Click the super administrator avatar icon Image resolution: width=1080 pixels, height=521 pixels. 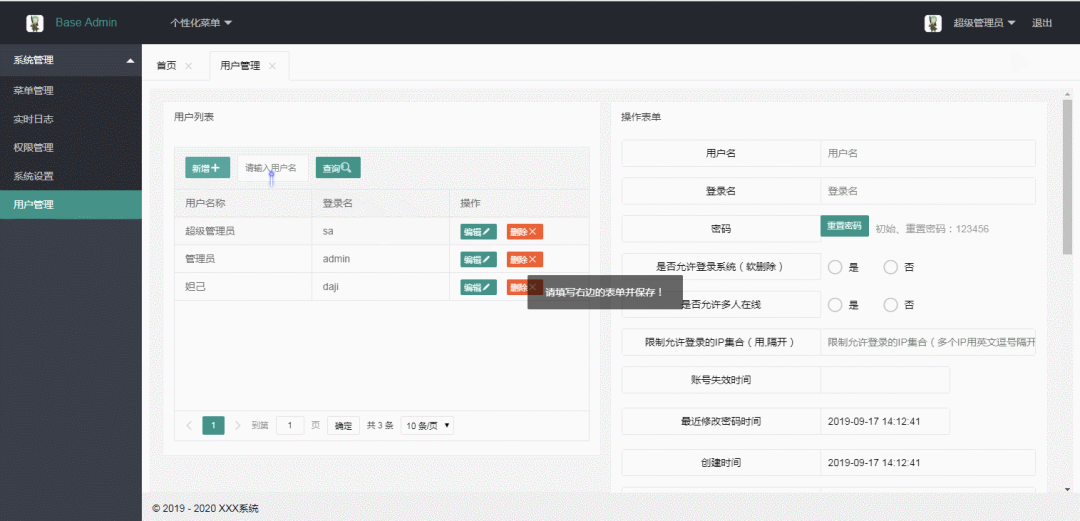tap(933, 23)
